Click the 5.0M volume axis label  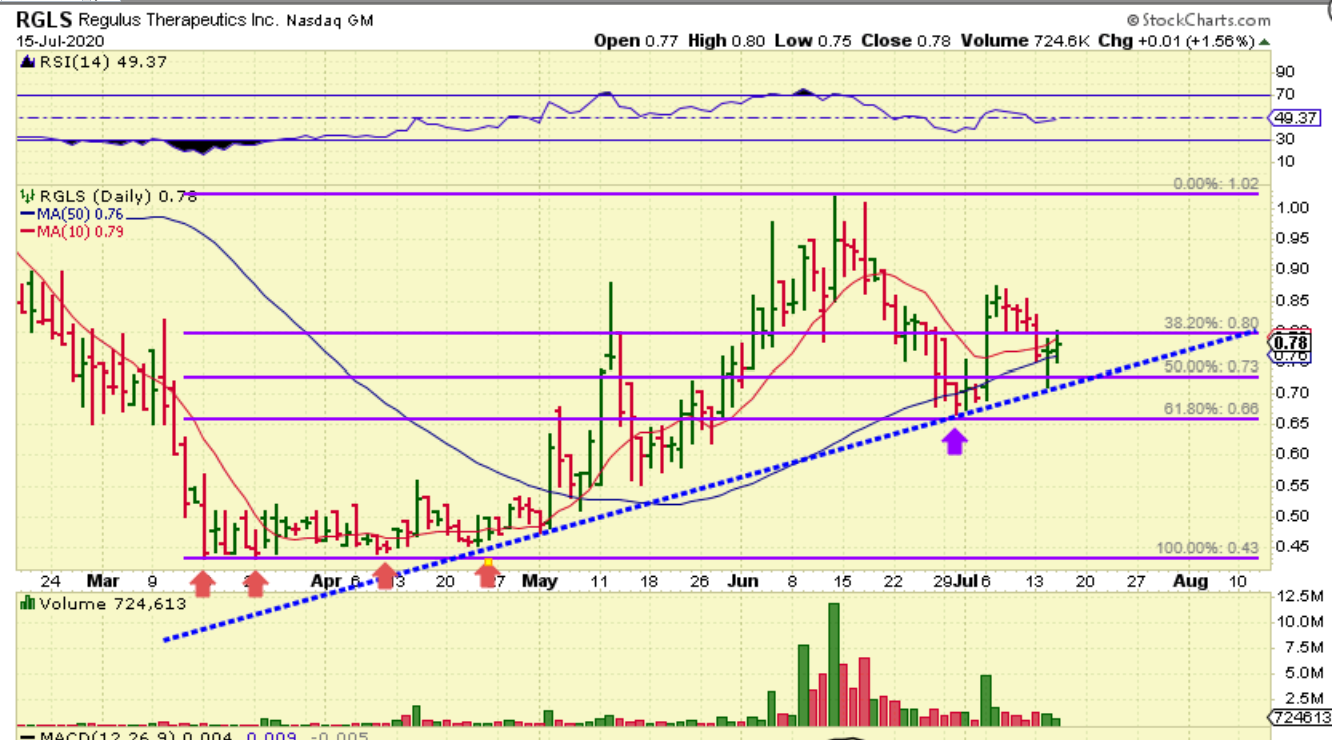(1299, 672)
